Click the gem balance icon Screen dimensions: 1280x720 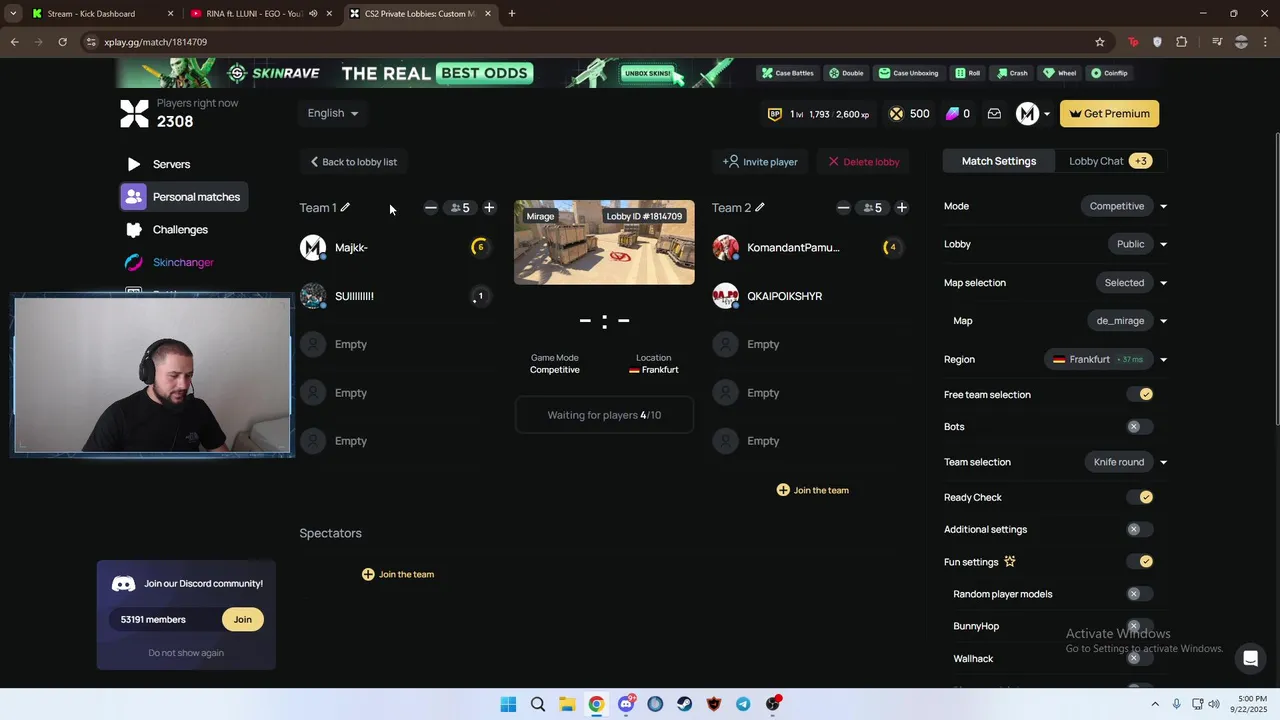[952, 114]
